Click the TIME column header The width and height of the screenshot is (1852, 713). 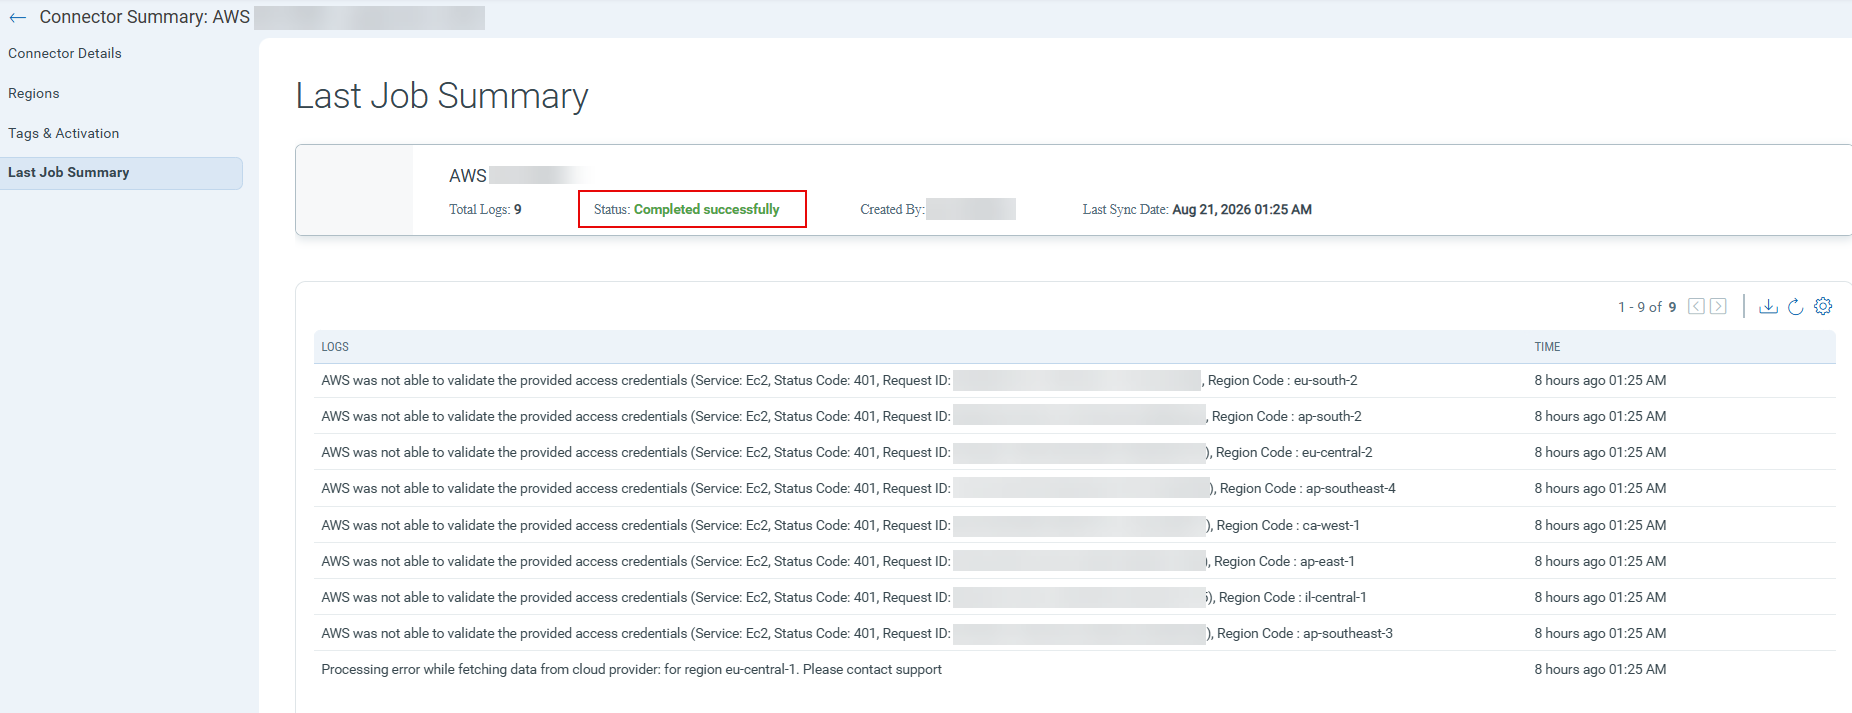1547,347
